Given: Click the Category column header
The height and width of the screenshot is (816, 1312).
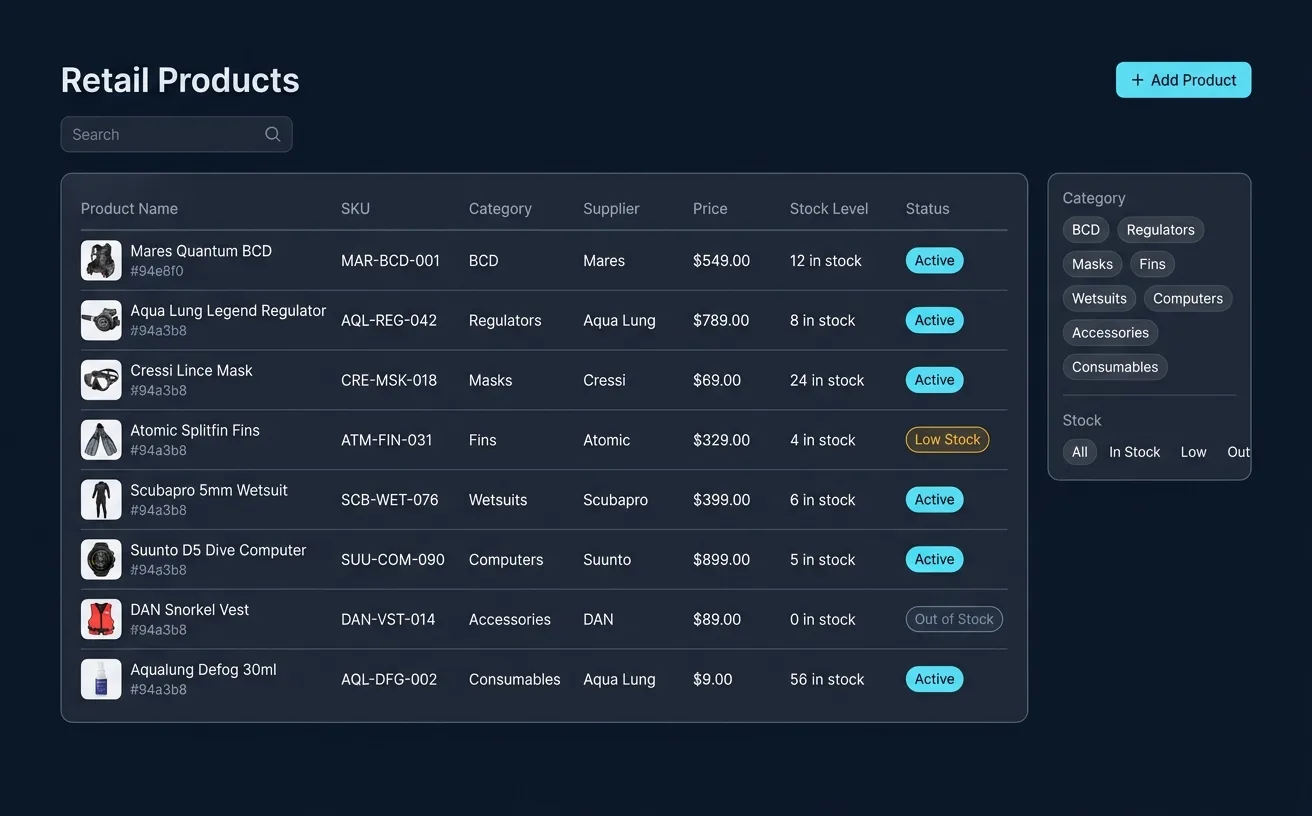Looking at the screenshot, I should point(500,209).
